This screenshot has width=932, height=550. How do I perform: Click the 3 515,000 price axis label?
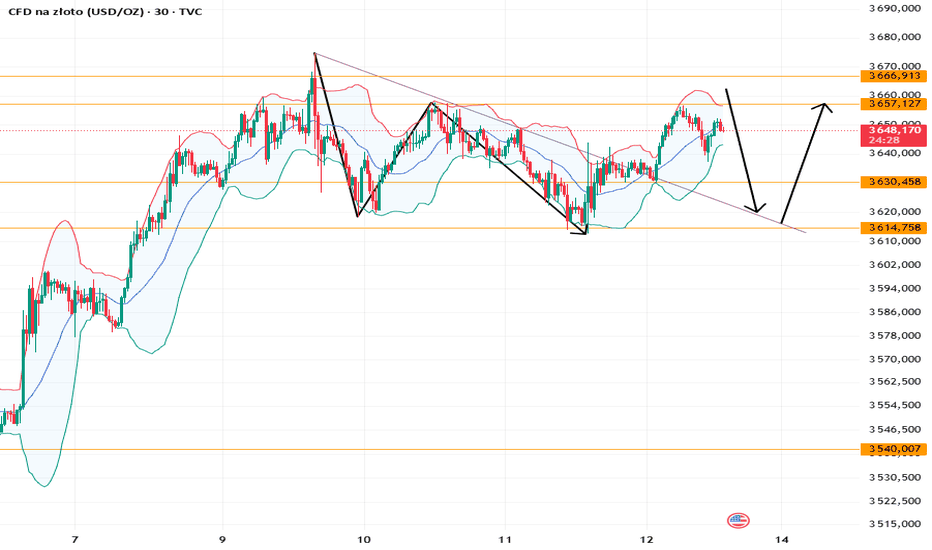pyautogui.click(x=895, y=524)
